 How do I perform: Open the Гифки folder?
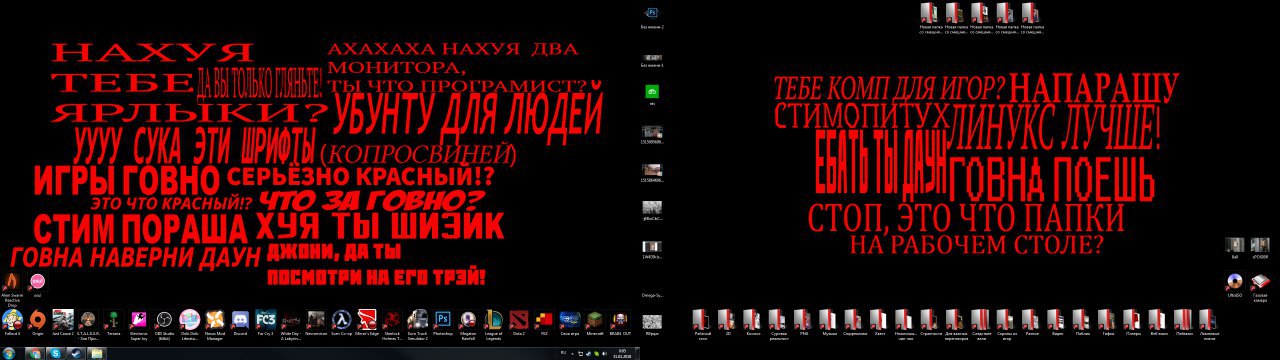[1107, 322]
